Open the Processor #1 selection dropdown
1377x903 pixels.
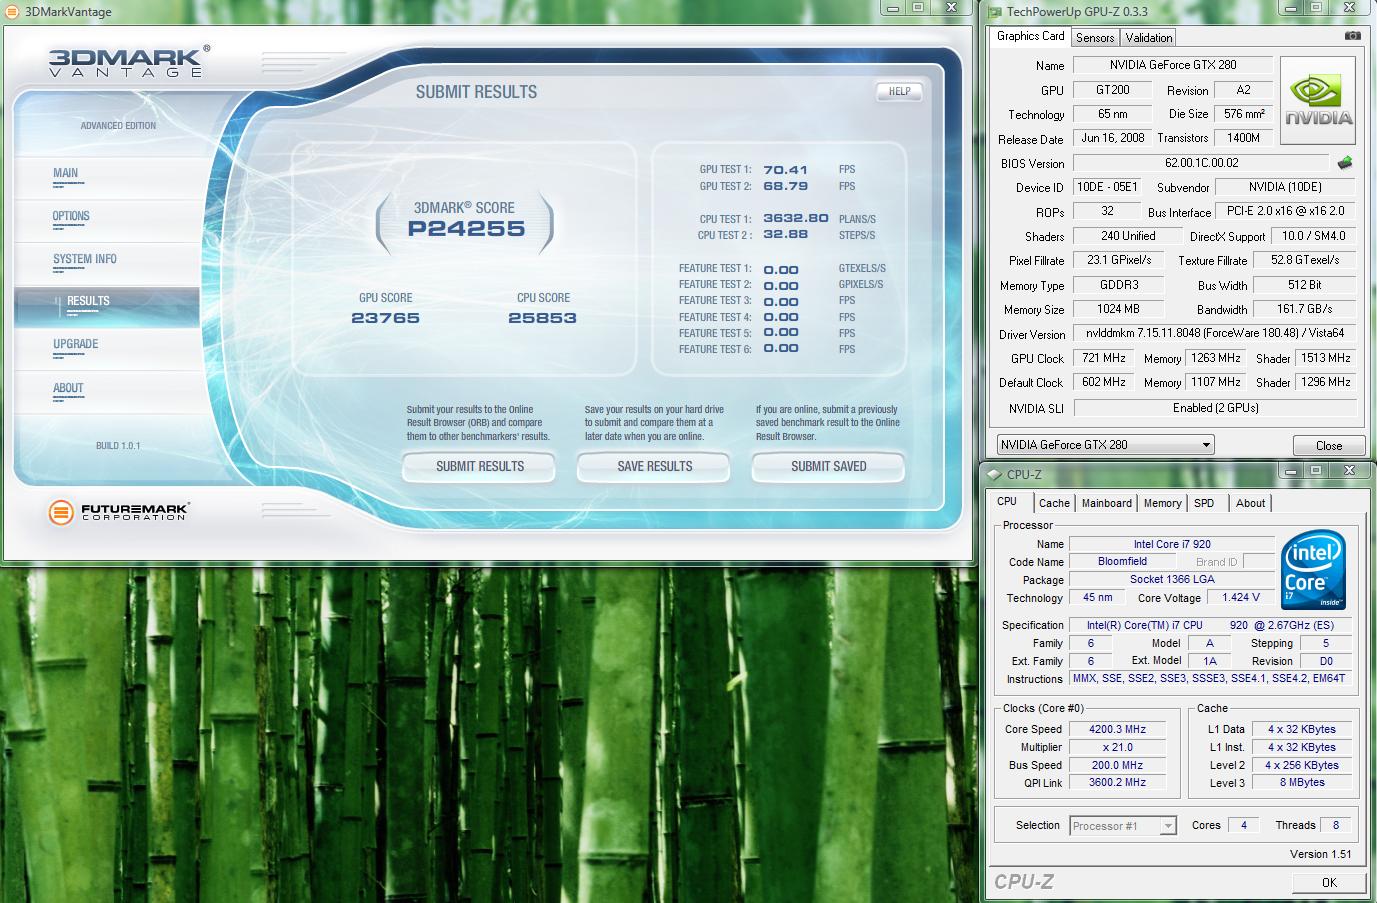[x=1123, y=825]
